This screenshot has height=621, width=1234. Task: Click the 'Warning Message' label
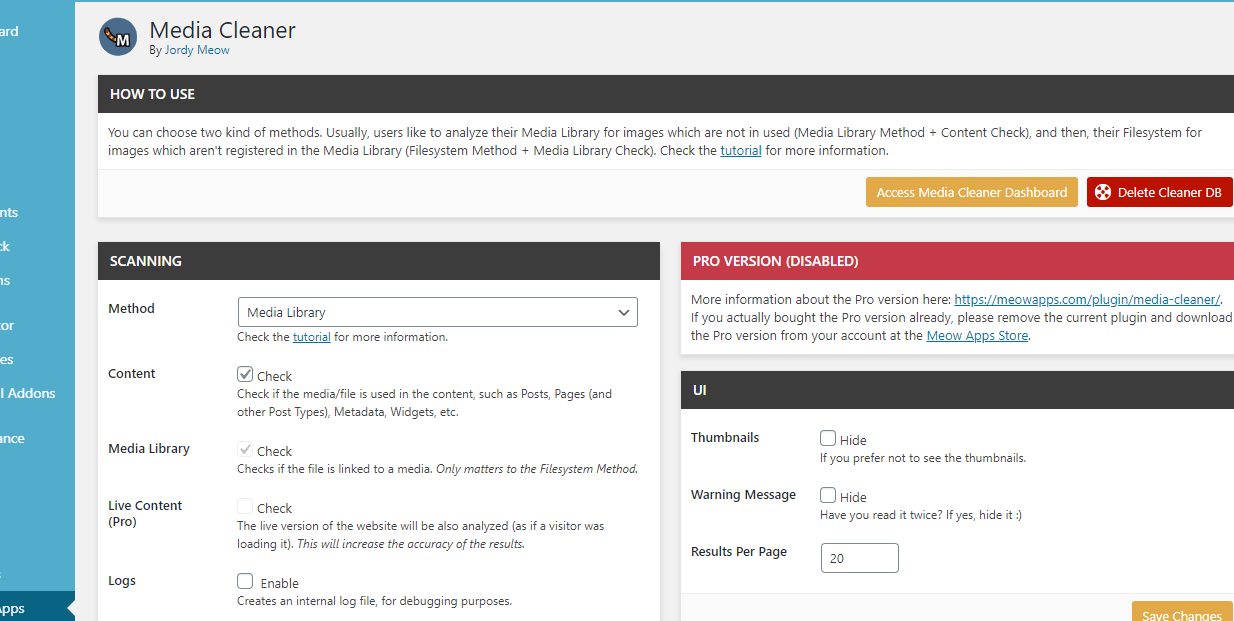[x=743, y=495]
